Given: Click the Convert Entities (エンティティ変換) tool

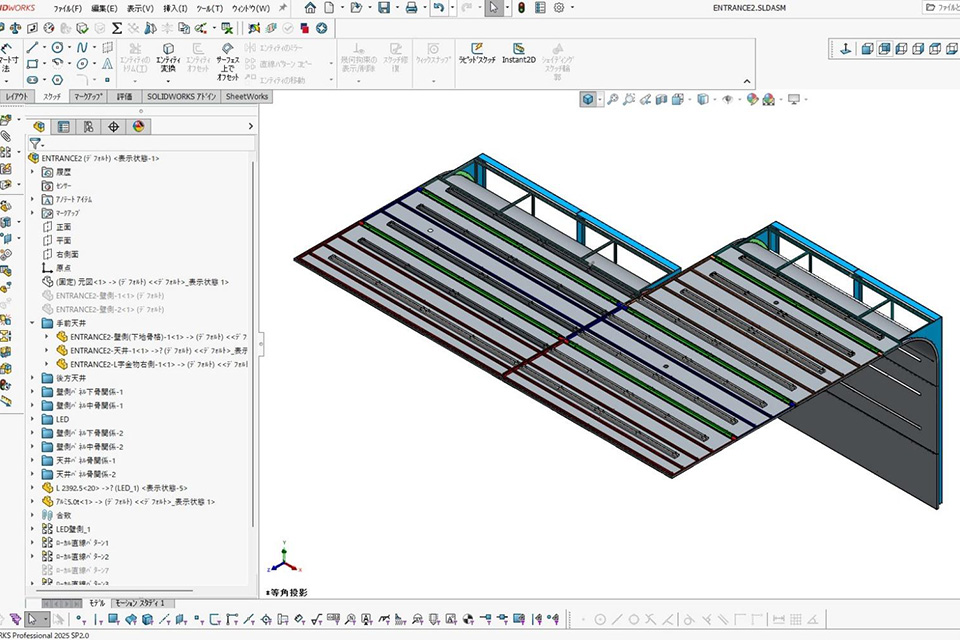Looking at the screenshot, I should click(x=167, y=54).
